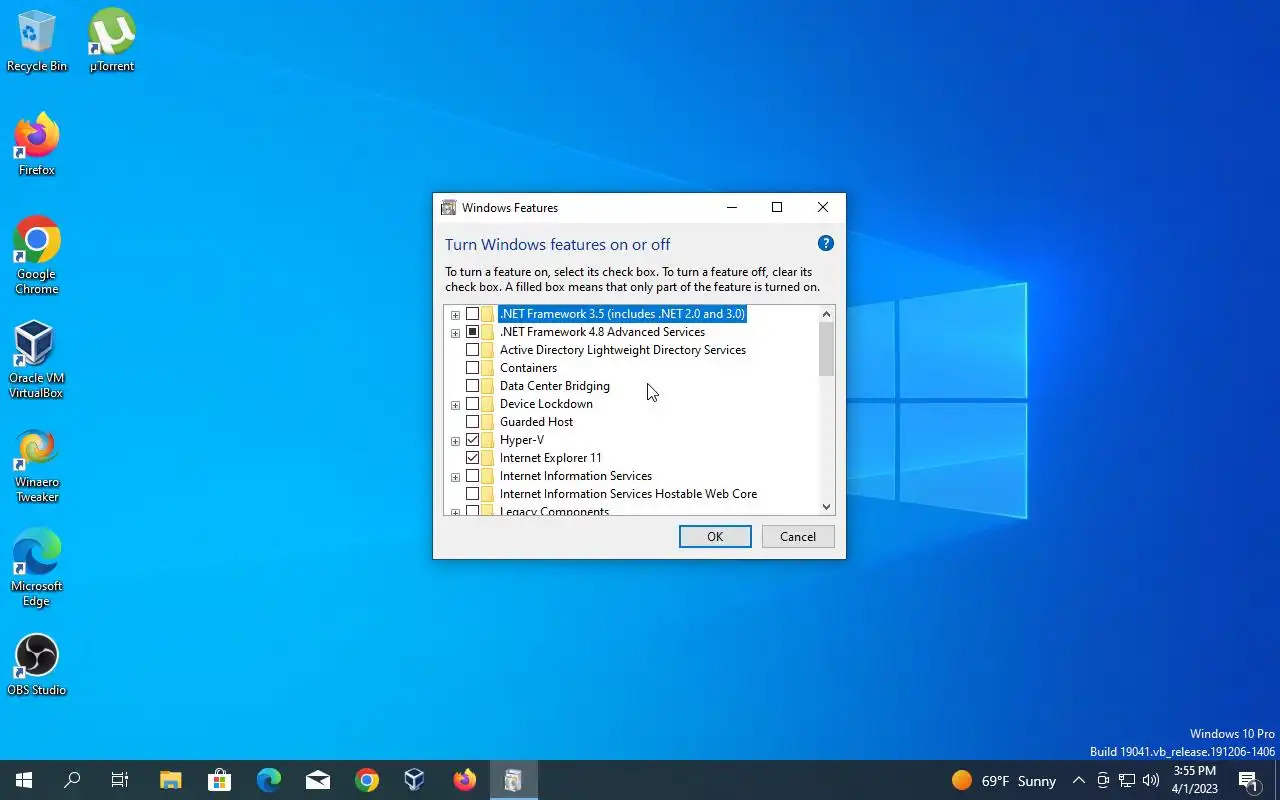The image size is (1280, 800).
Task: Click the Meet Now tray icon
Action: pos(1103,780)
